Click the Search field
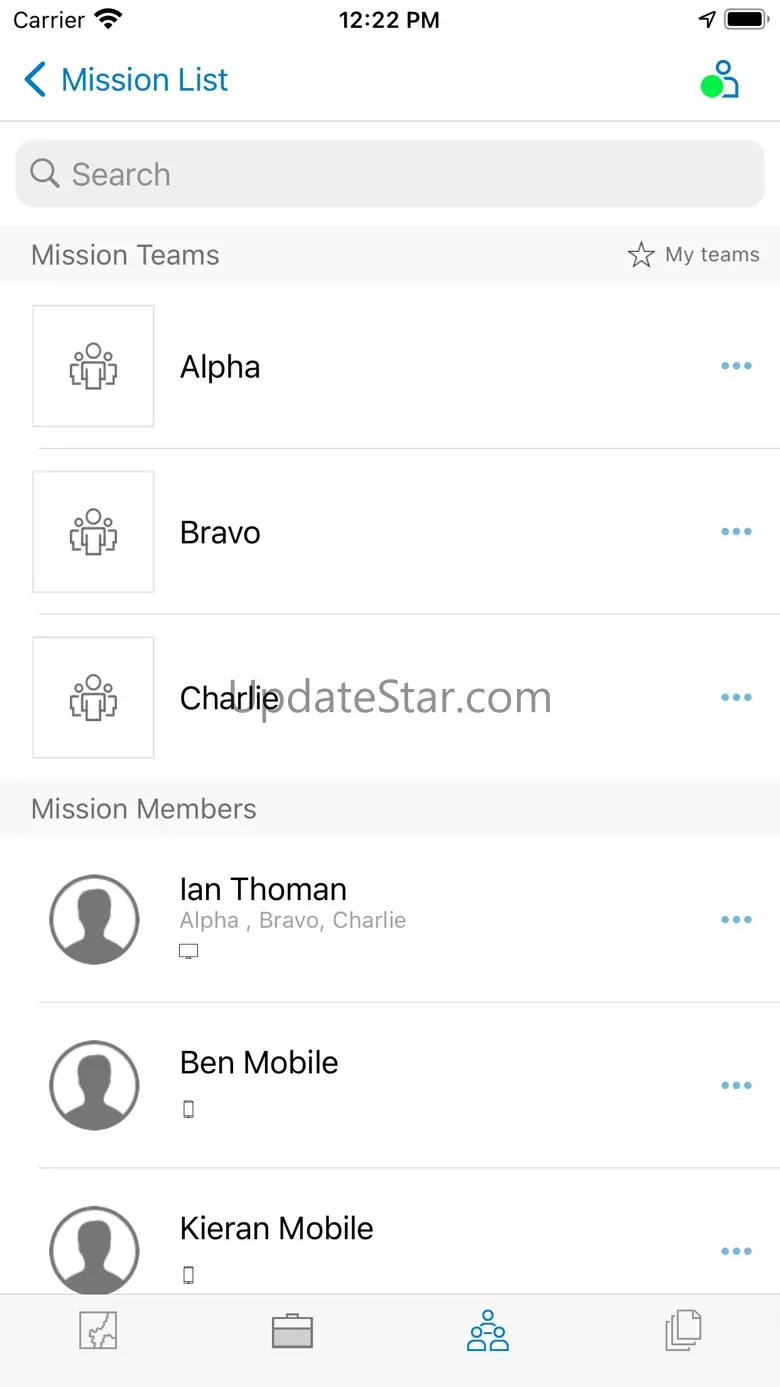The image size is (780, 1387). 390,174
